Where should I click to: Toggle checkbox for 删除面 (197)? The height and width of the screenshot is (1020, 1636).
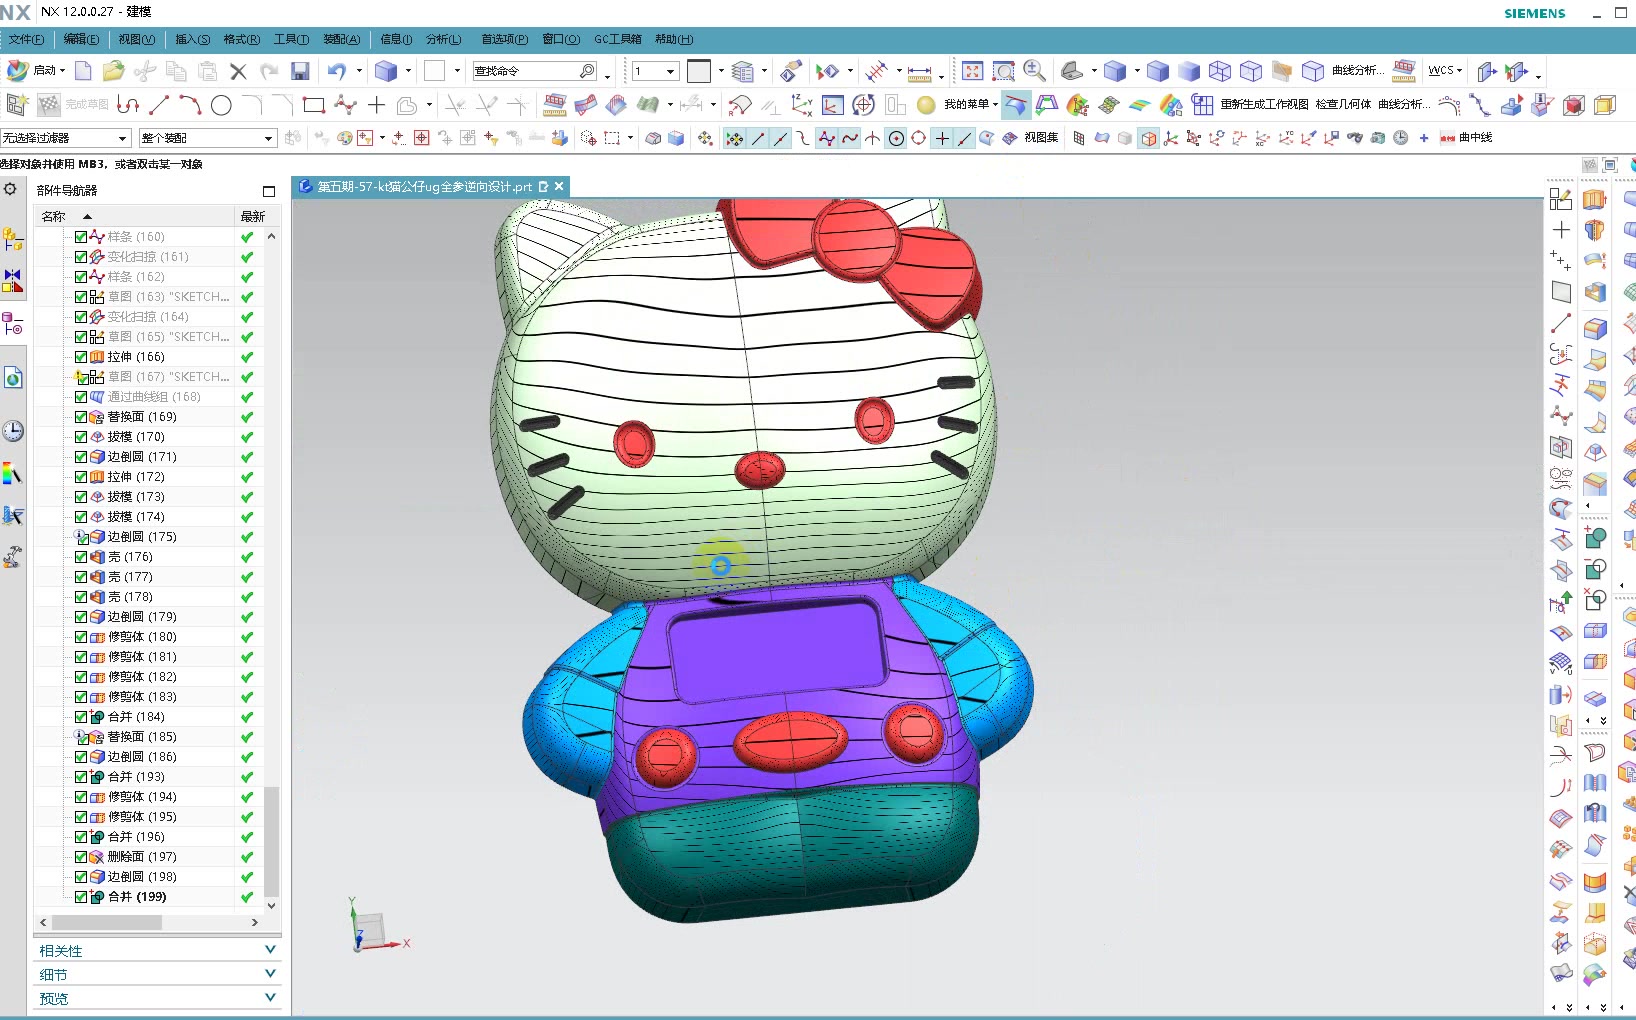click(81, 857)
